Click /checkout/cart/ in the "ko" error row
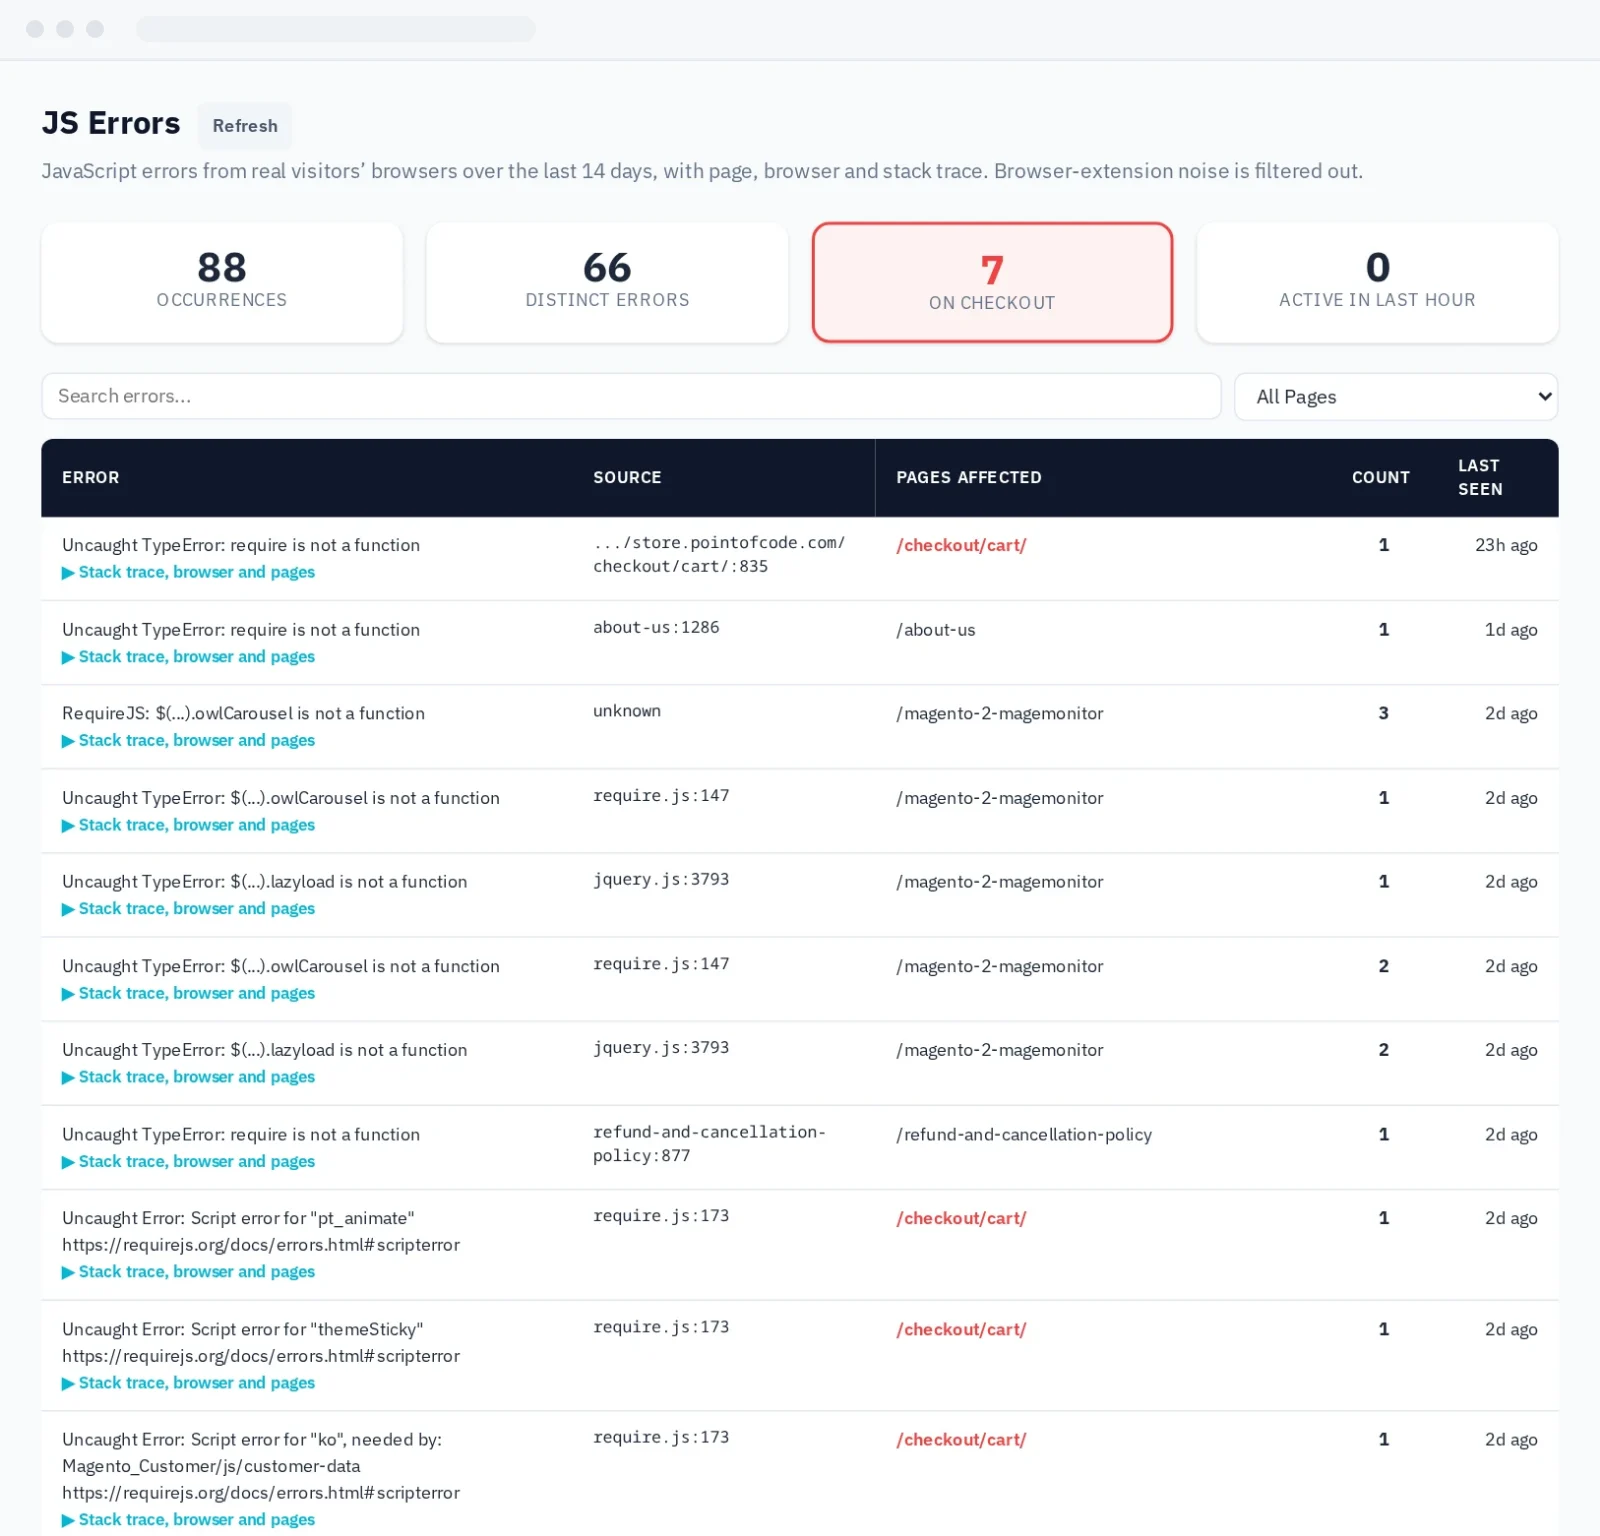1600x1536 pixels. click(x=961, y=1439)
